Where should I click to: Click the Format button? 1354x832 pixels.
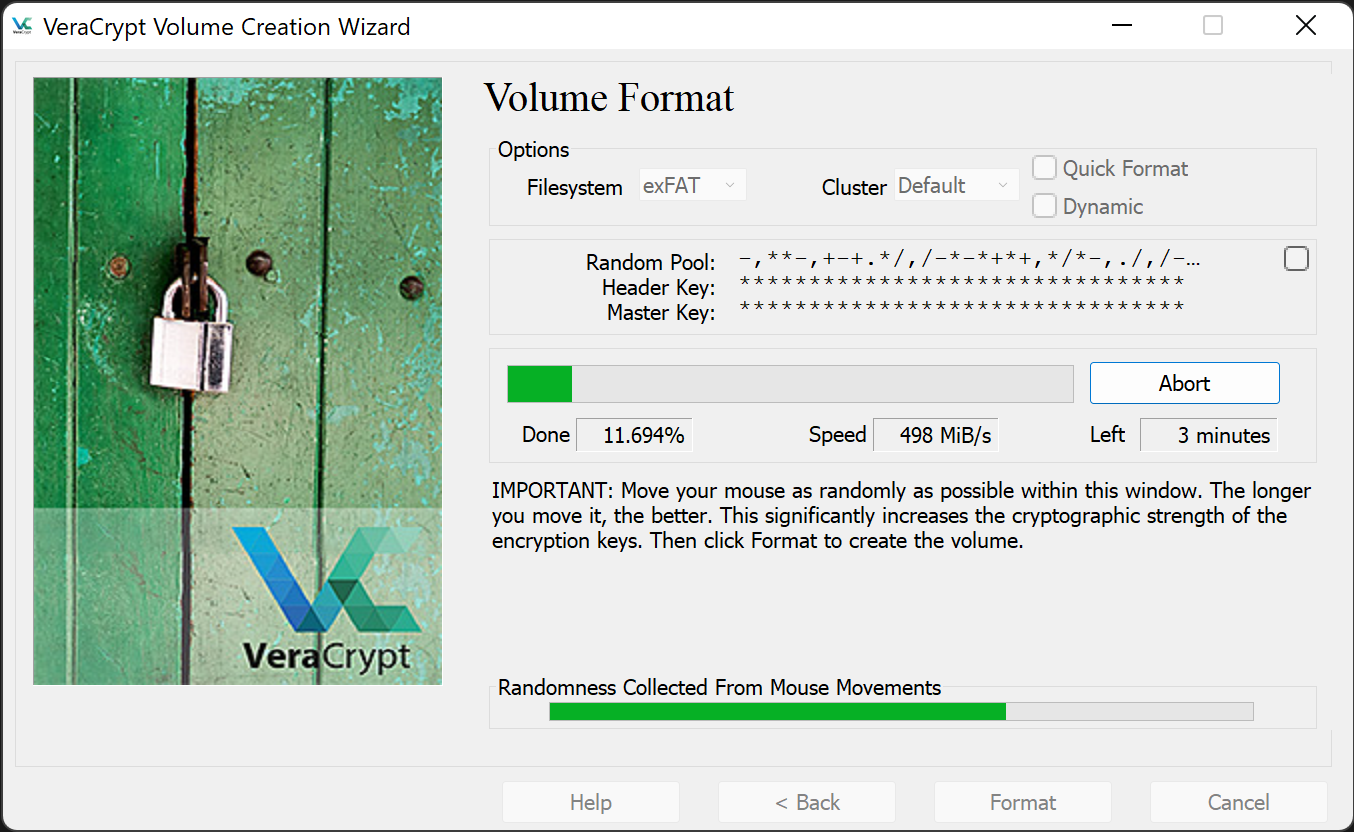1022,802
